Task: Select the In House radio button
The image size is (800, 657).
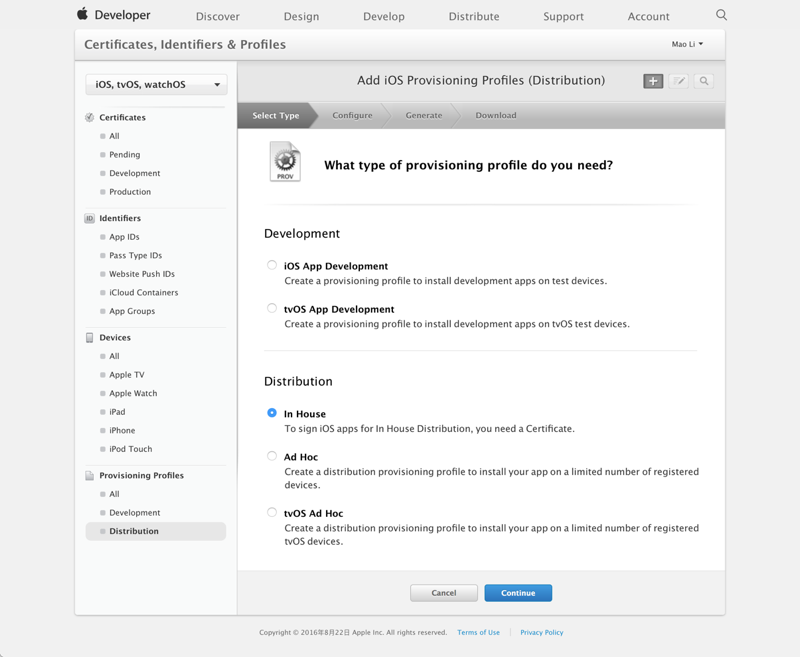Action: point(272,413)
